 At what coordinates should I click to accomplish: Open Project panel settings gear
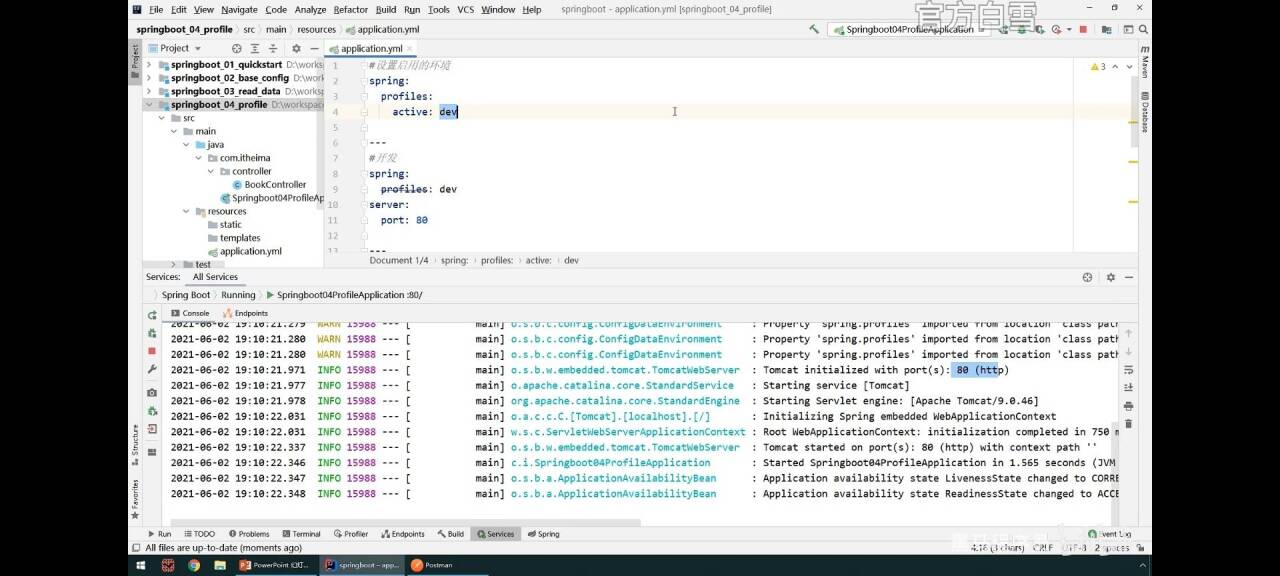pos(296,48)
